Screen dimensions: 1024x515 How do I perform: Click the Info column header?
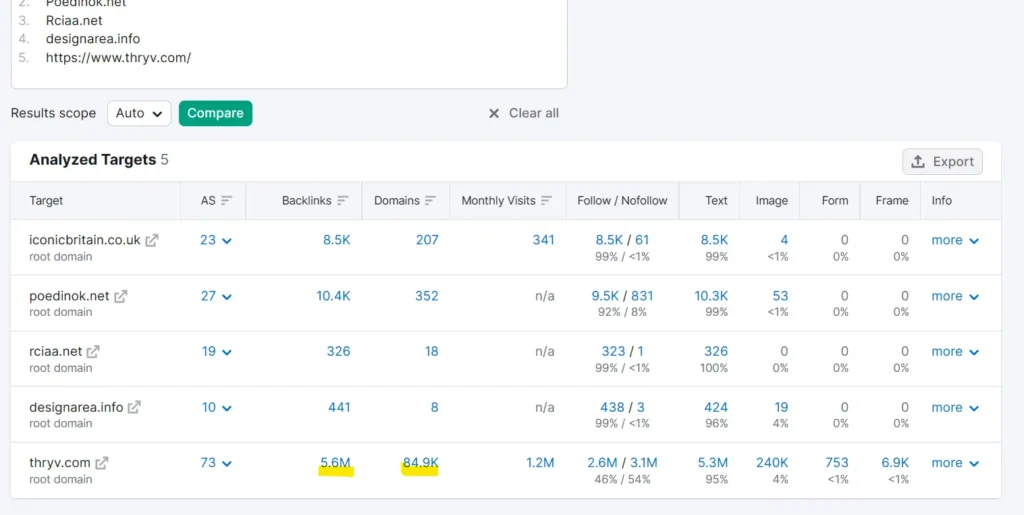[x=942, y=201]
